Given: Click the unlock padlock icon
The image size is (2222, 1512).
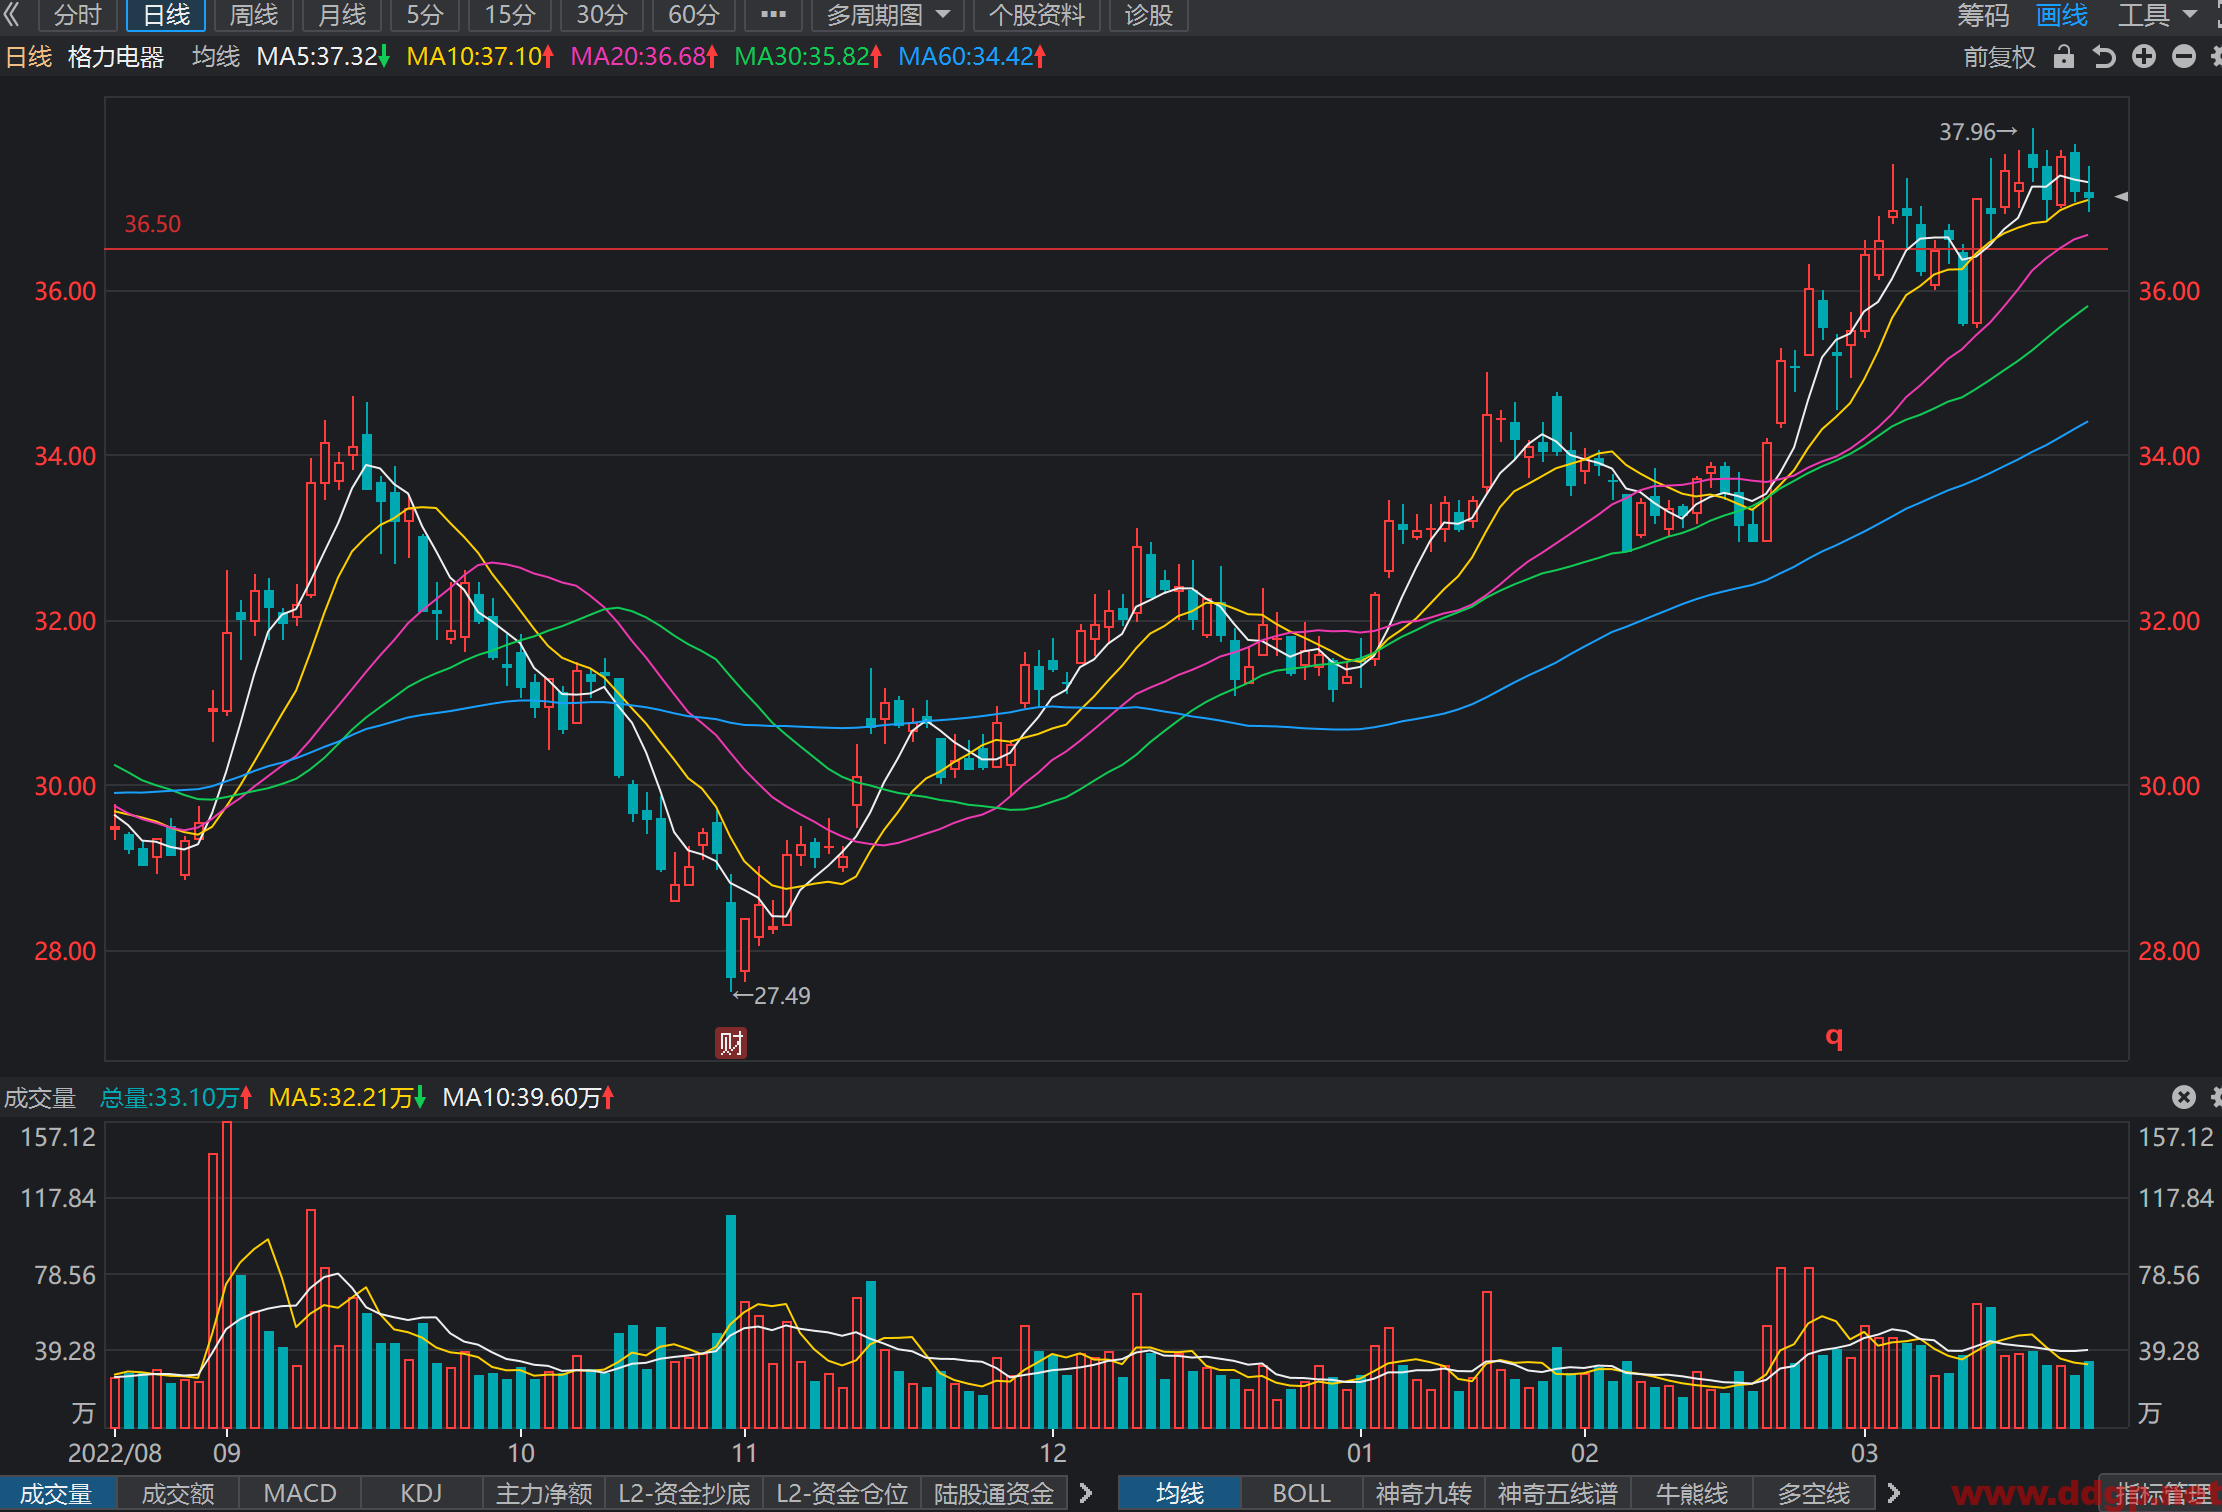Looking at the screenshot, I should pyautogui.click(x=2063, y=57).
